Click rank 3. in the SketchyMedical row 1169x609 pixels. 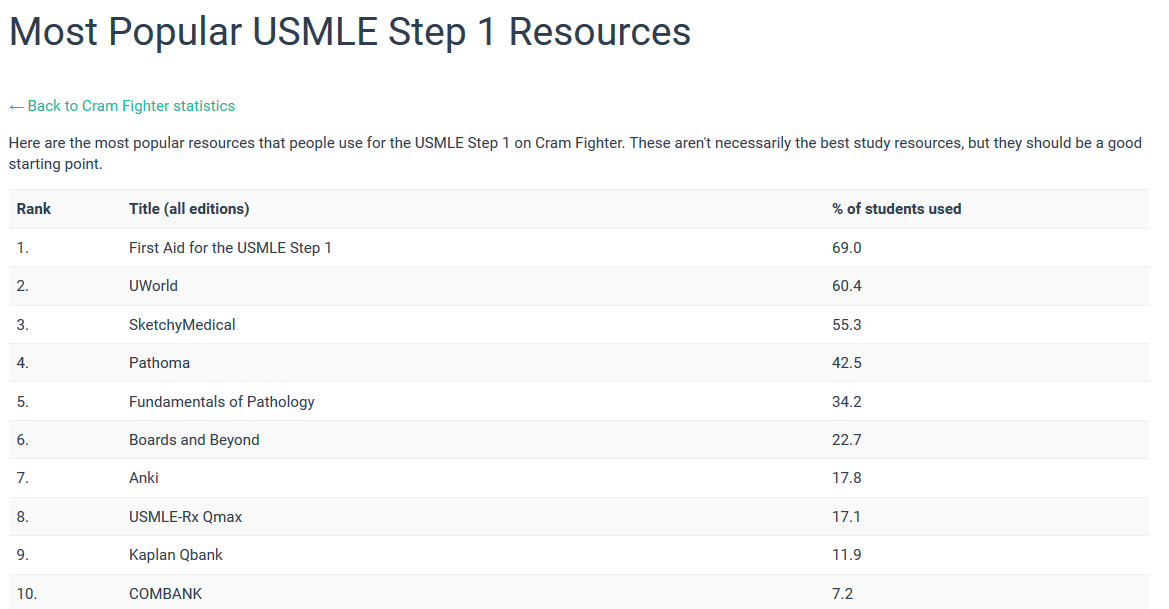pos(22,324)
